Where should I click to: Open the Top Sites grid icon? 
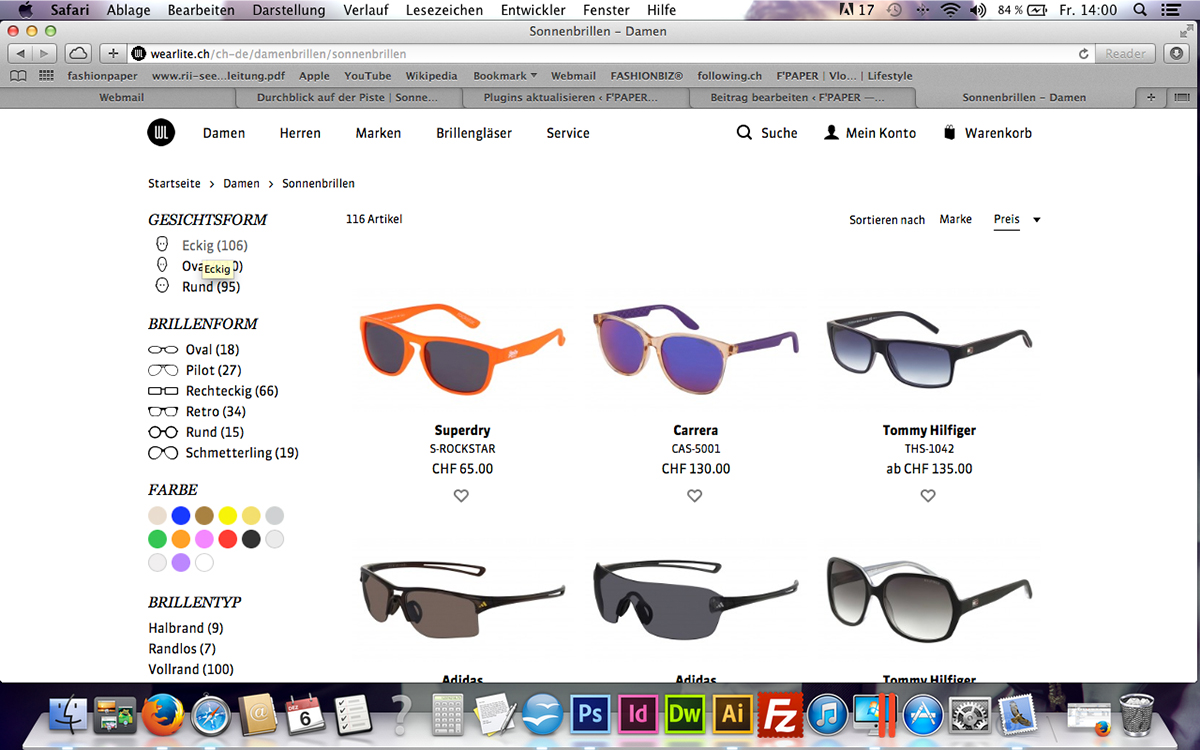46,75
